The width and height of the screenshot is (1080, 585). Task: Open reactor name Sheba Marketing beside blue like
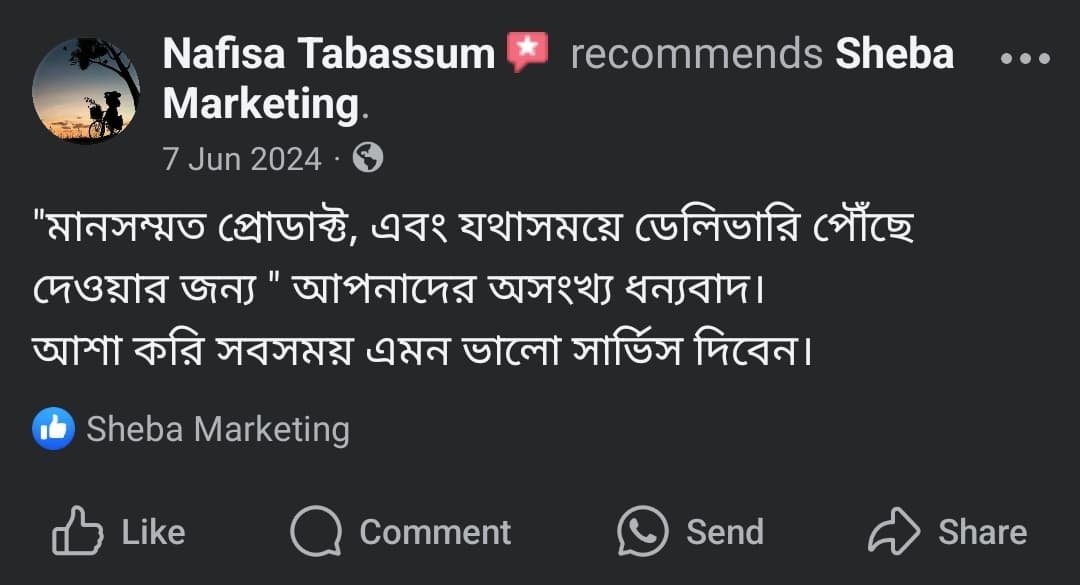click(218, 430)
